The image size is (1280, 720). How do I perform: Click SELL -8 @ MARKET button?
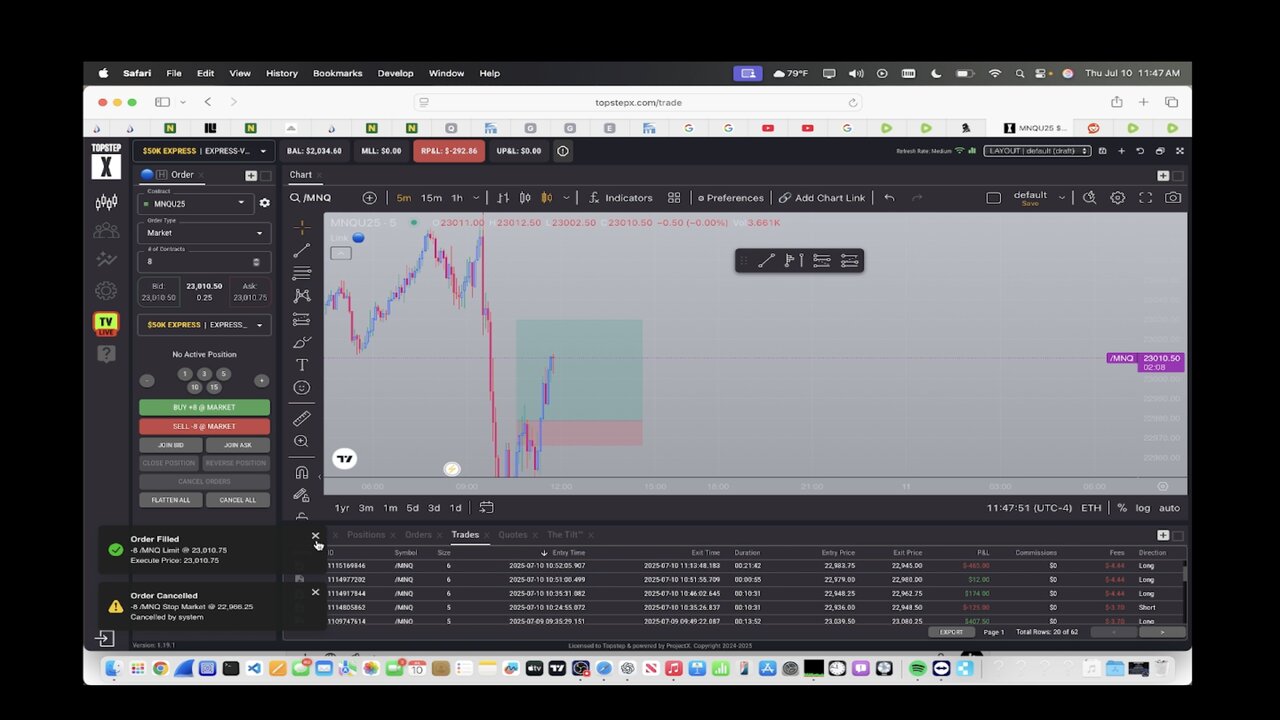click(x=204, y=426)
